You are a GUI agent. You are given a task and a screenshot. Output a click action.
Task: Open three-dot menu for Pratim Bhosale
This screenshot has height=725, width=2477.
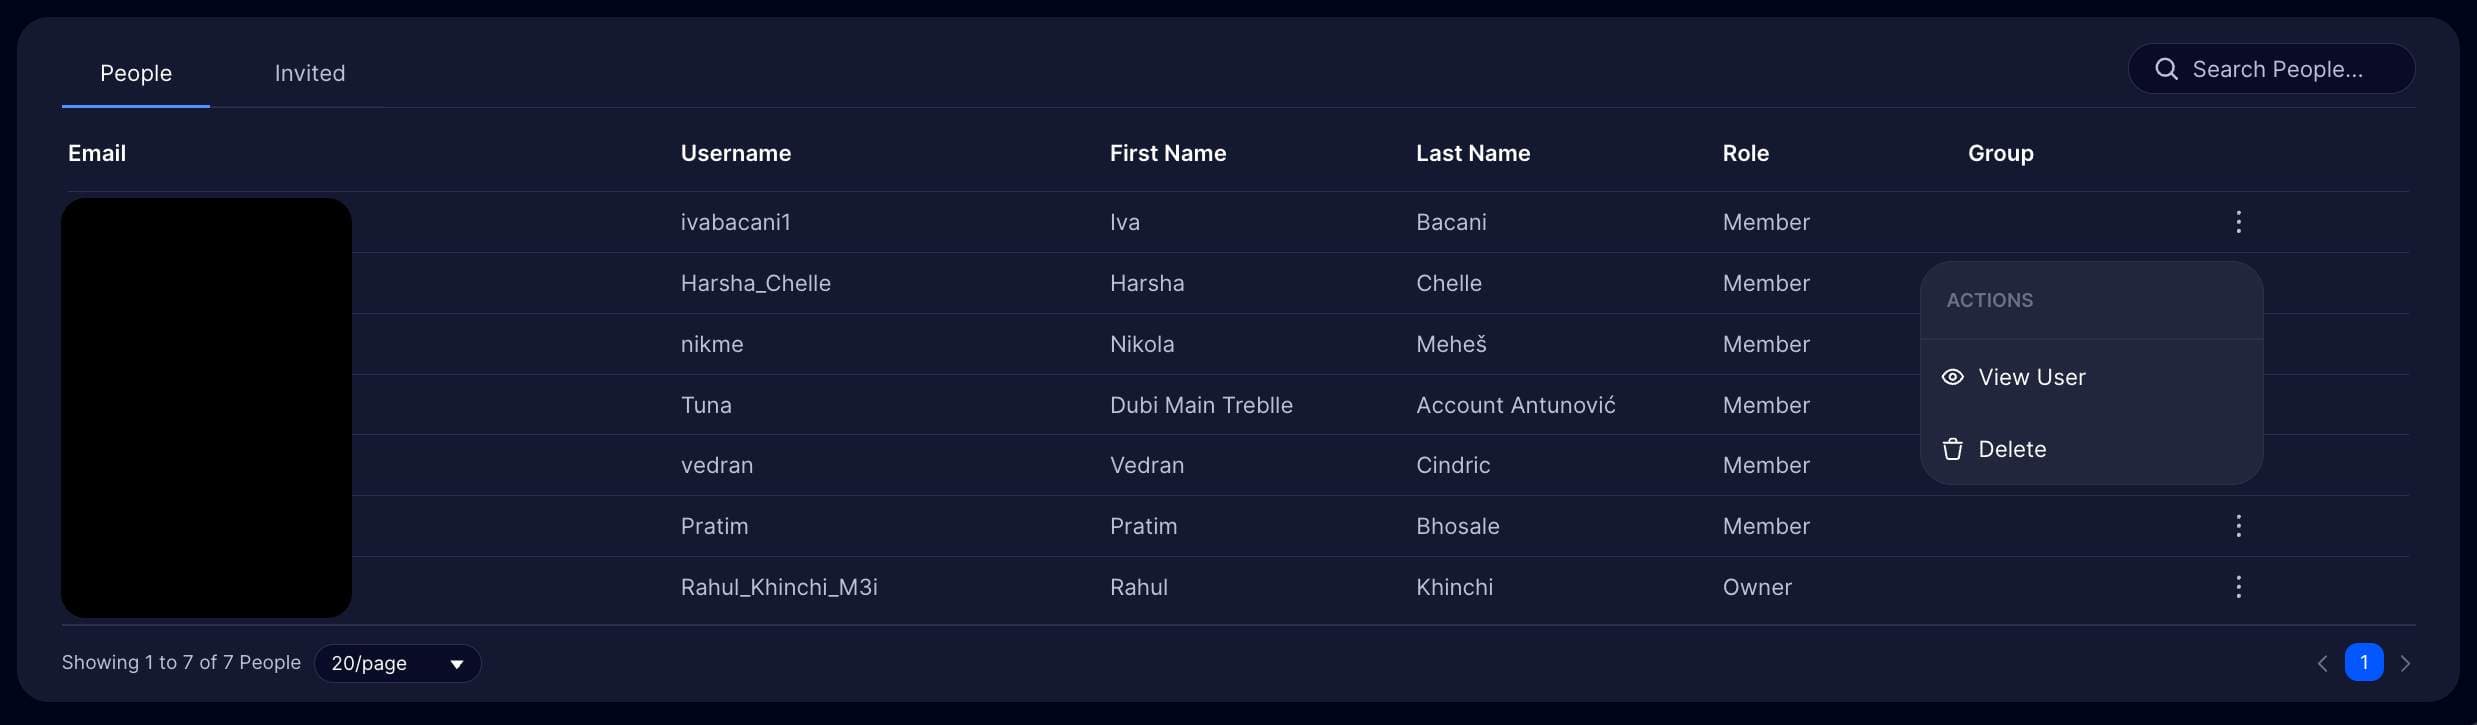coord(2238,526)
